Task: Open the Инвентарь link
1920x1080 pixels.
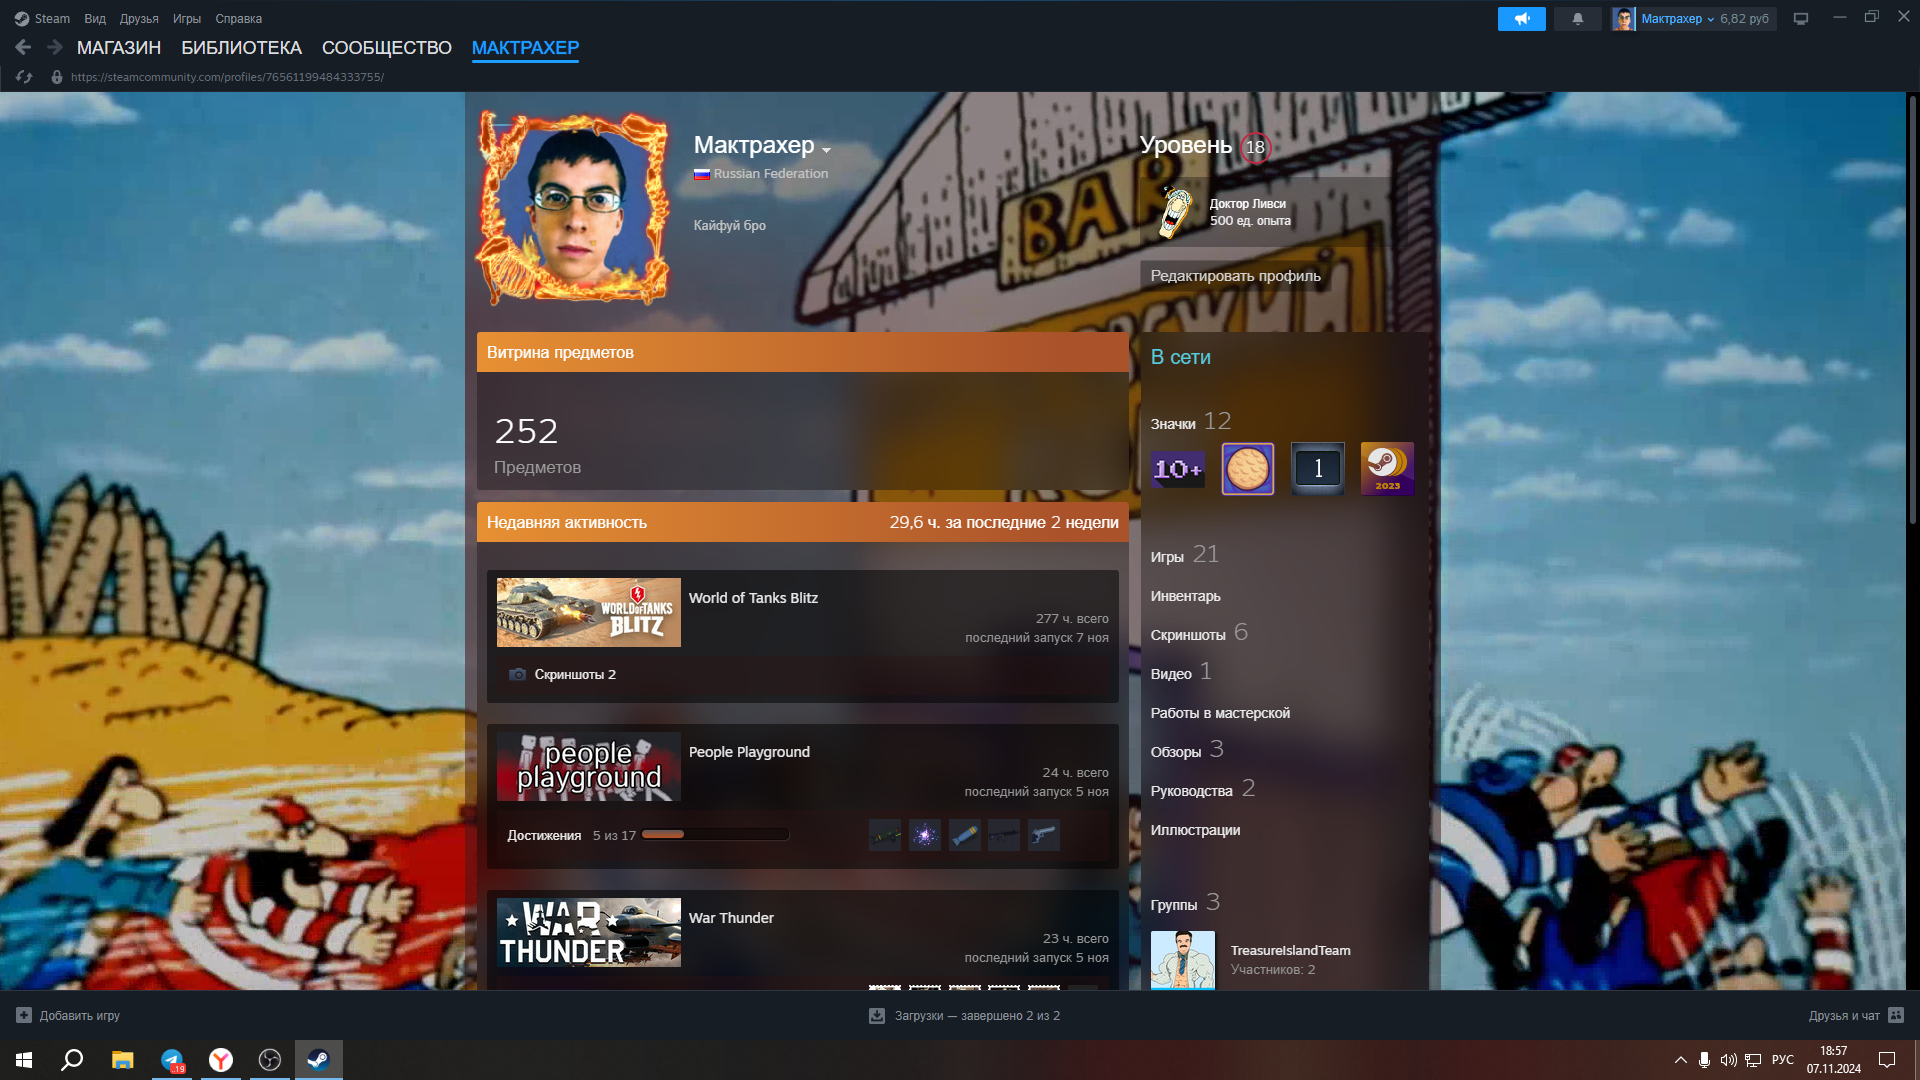Action: pyautogui.click(x=1185, y=596)
